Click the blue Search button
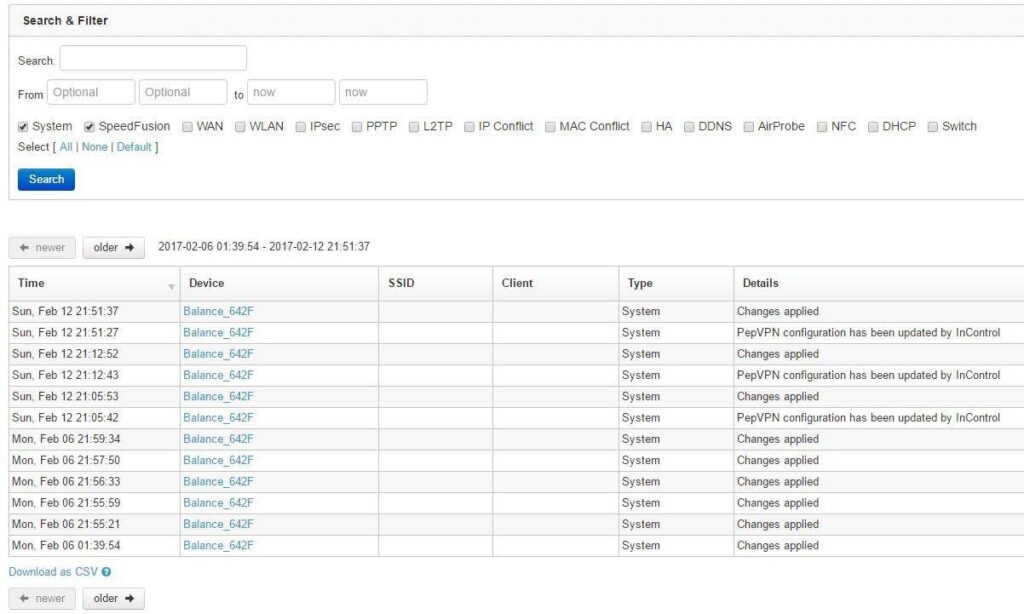 46,179
